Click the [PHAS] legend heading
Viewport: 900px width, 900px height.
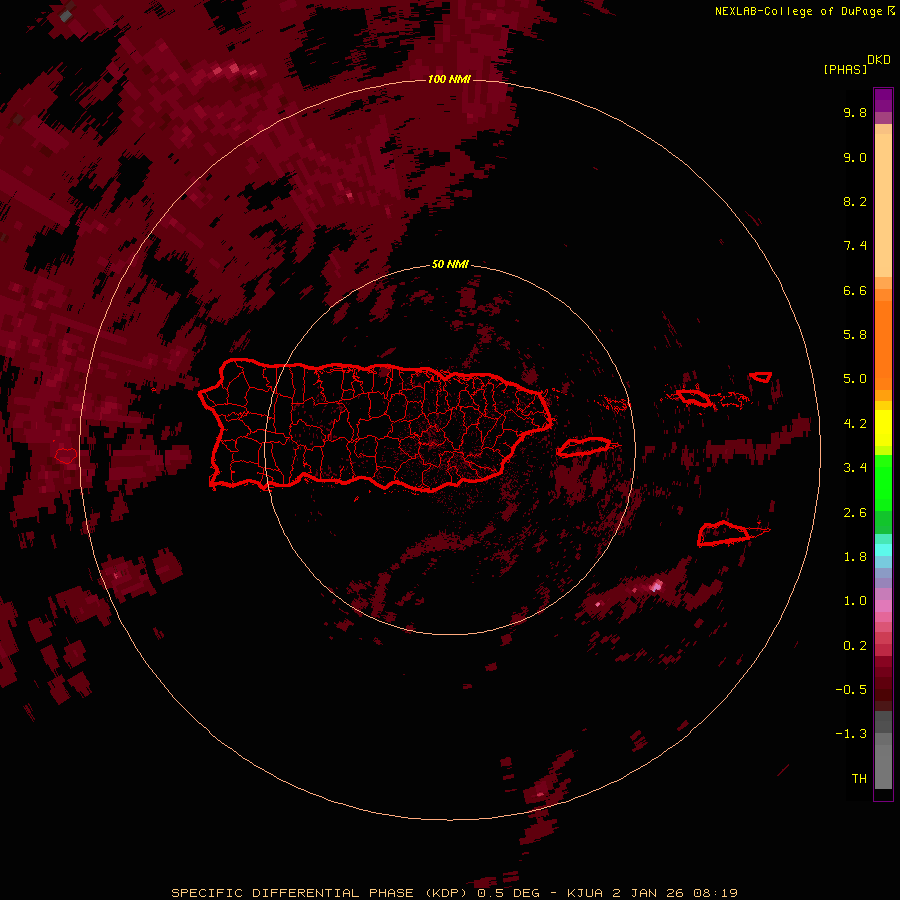(845, 69)
